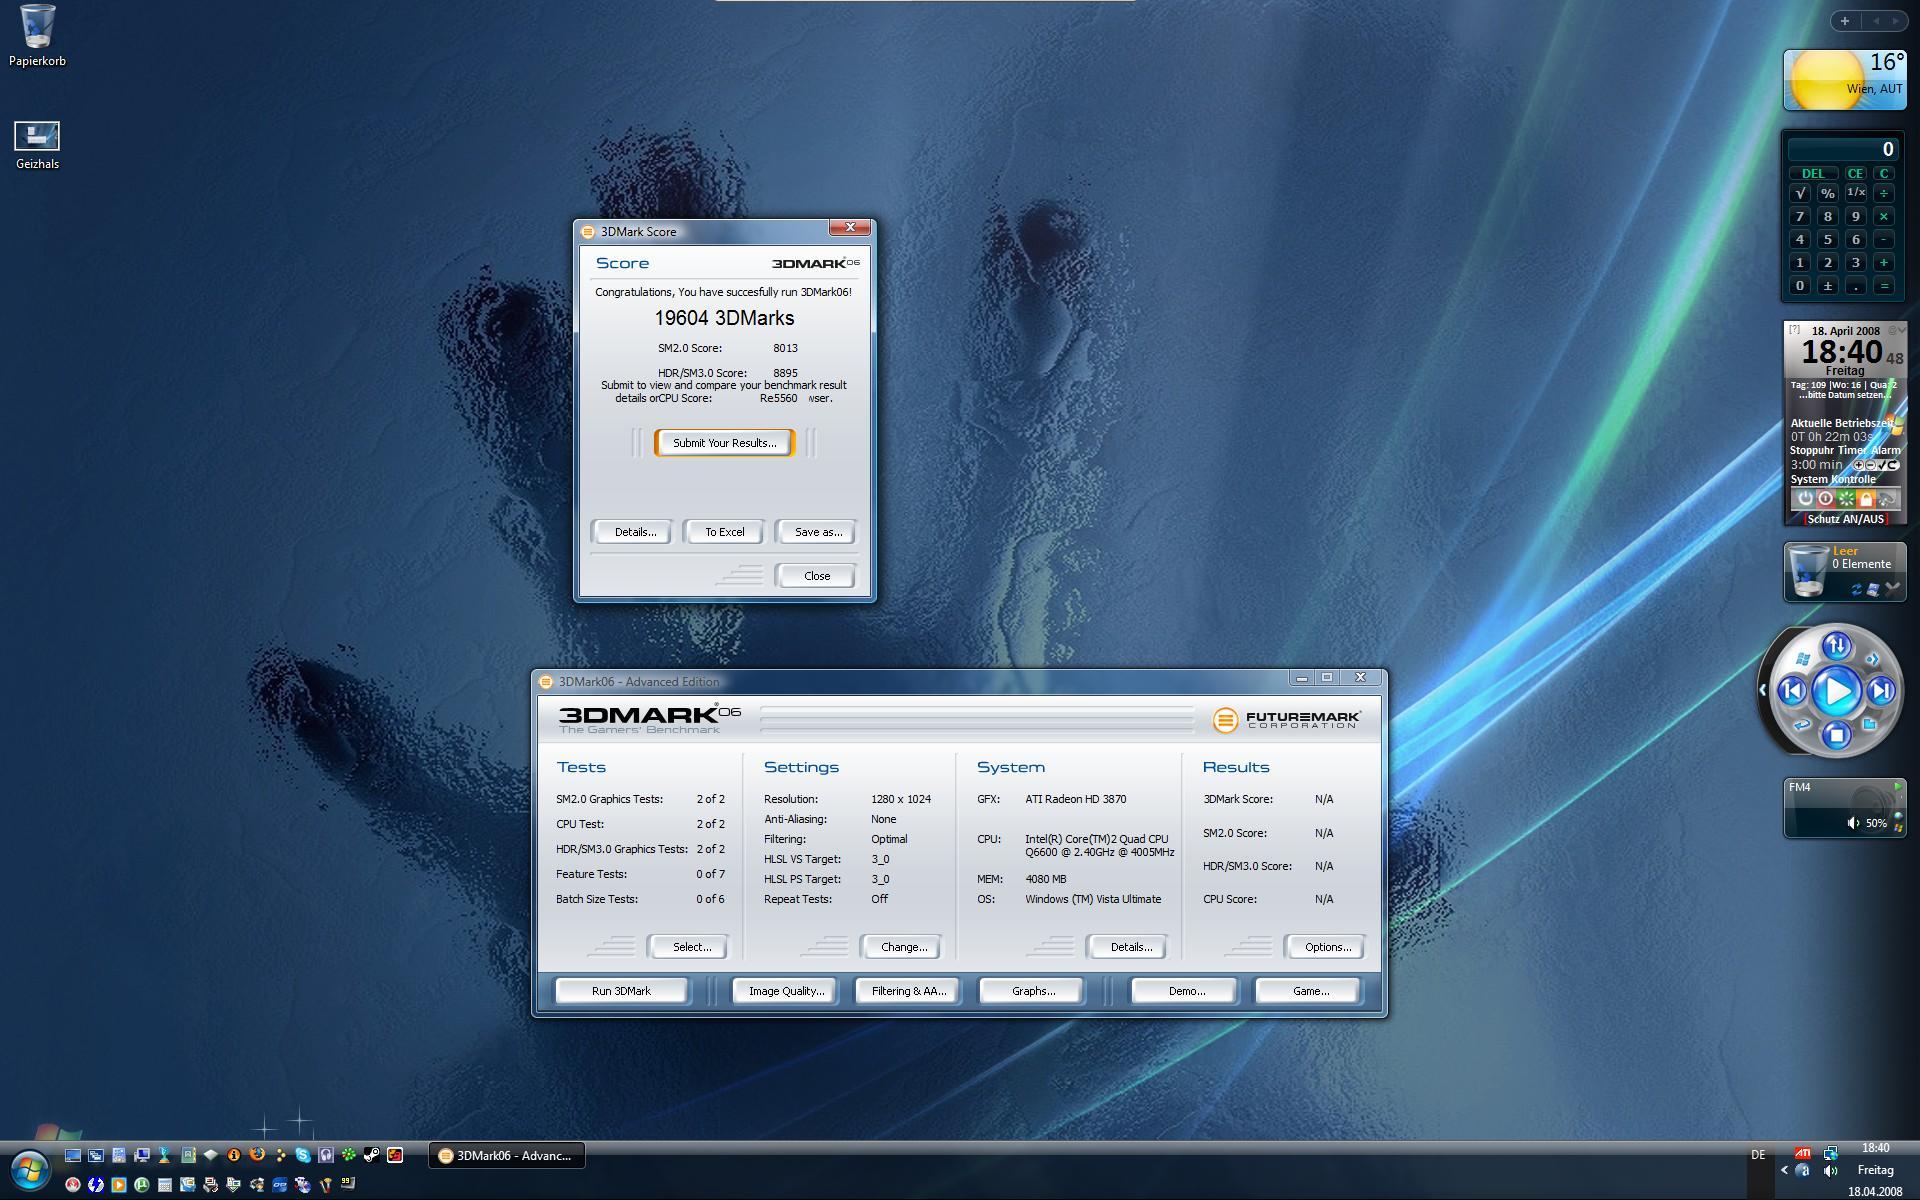Collapse player gadget with left arrow
This screenshot has height=1200, width=1920.
click(x=1763, y=690)
